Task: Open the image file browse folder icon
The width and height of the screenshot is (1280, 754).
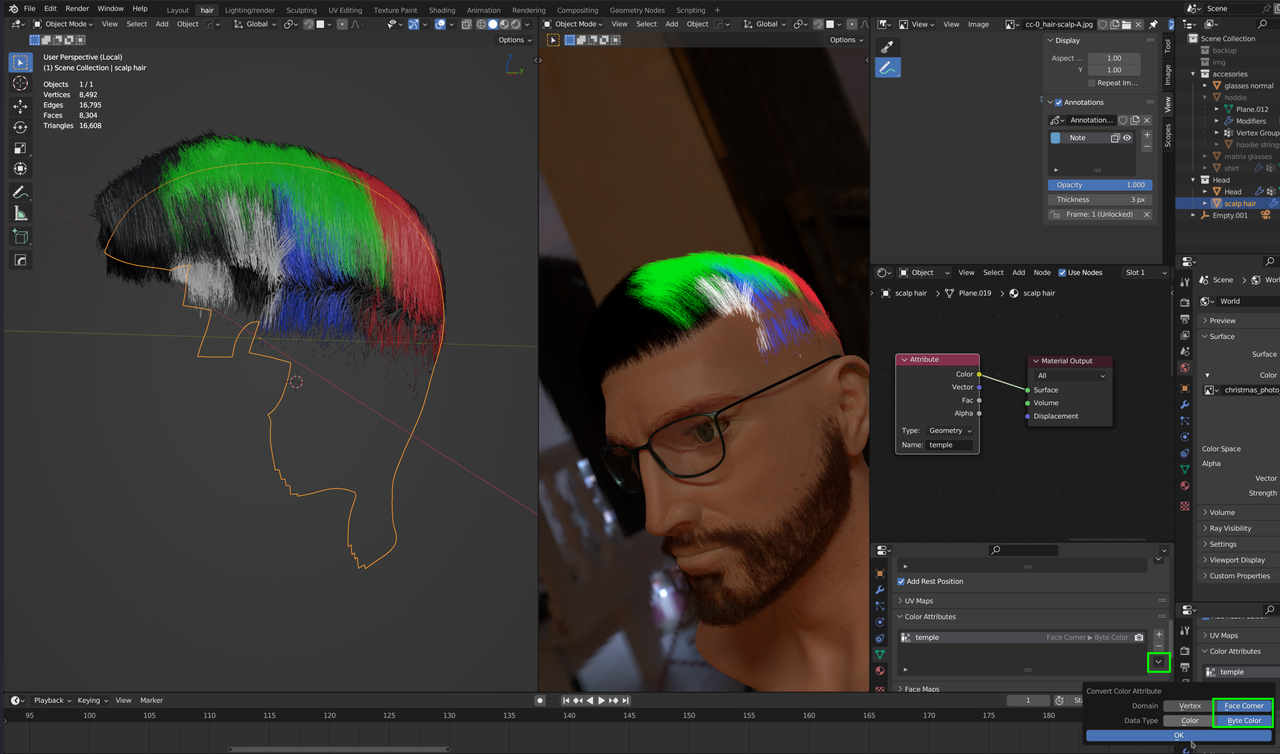Action: click(x=1126, y=24)
